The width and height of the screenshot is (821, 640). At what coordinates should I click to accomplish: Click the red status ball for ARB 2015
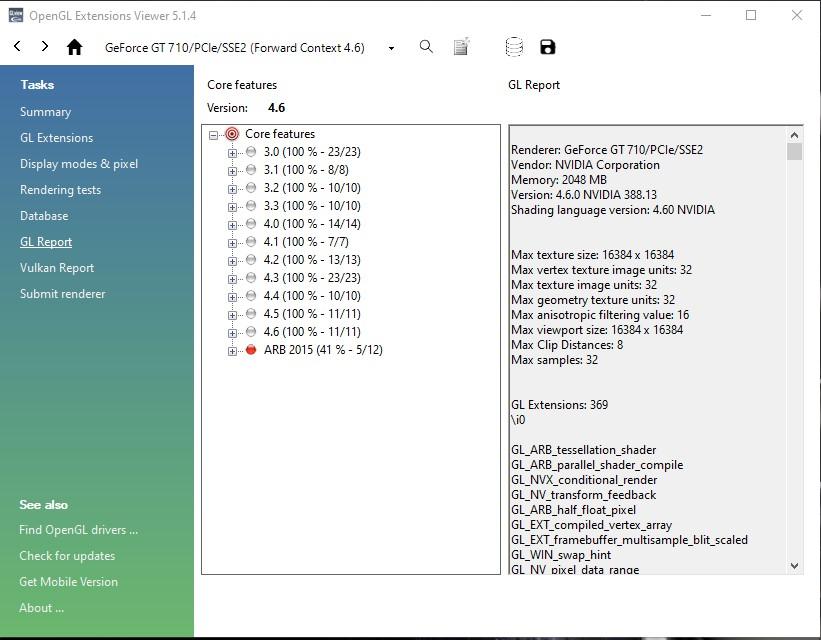pos(251,349)
